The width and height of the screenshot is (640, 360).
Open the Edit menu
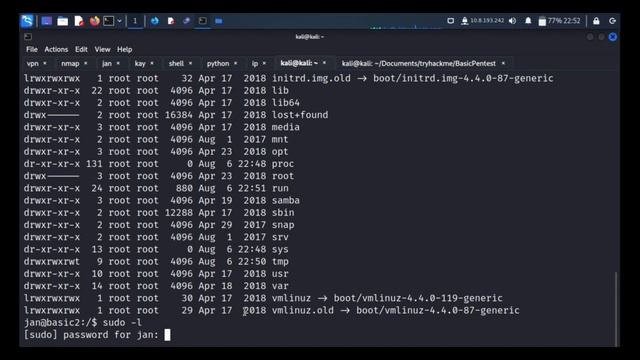pos(81,49)
